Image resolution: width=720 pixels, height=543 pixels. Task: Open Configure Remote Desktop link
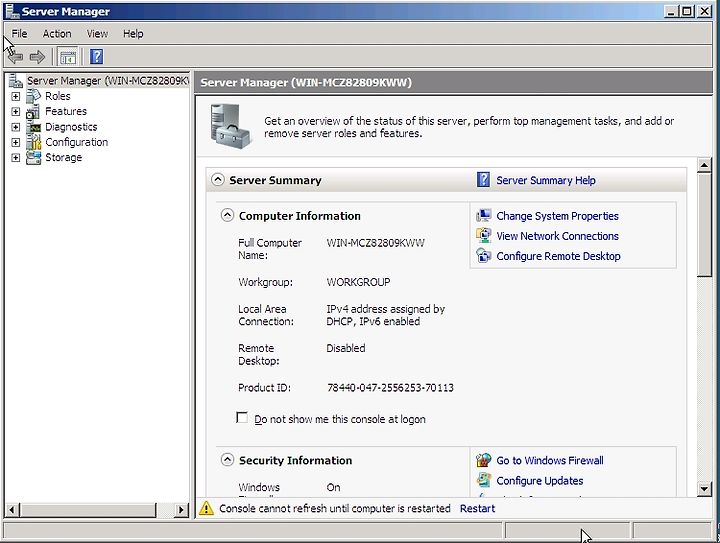[558, 256]
